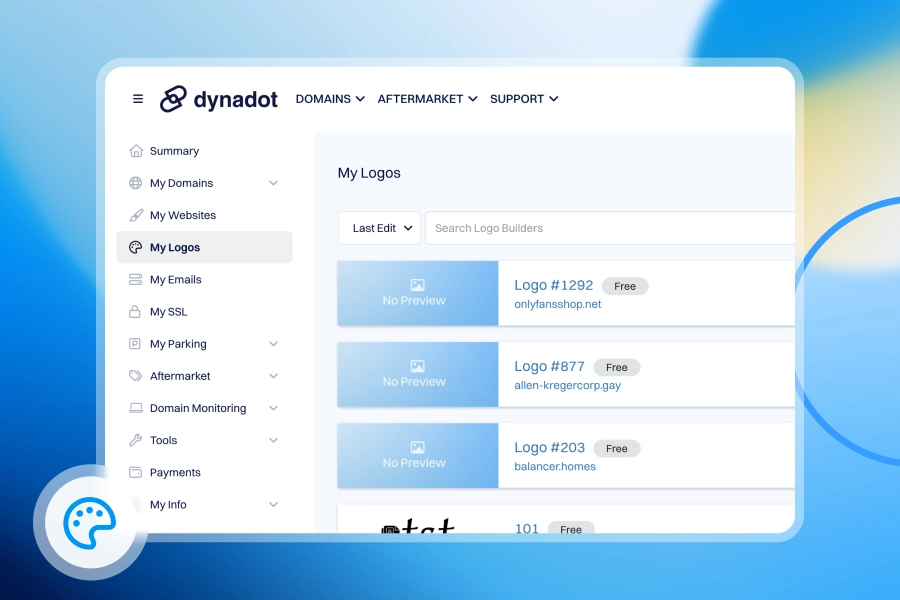This screenshot has height=600, width=900.
Task: Click the My Emails icon
Action: click(x=136, y=280)
